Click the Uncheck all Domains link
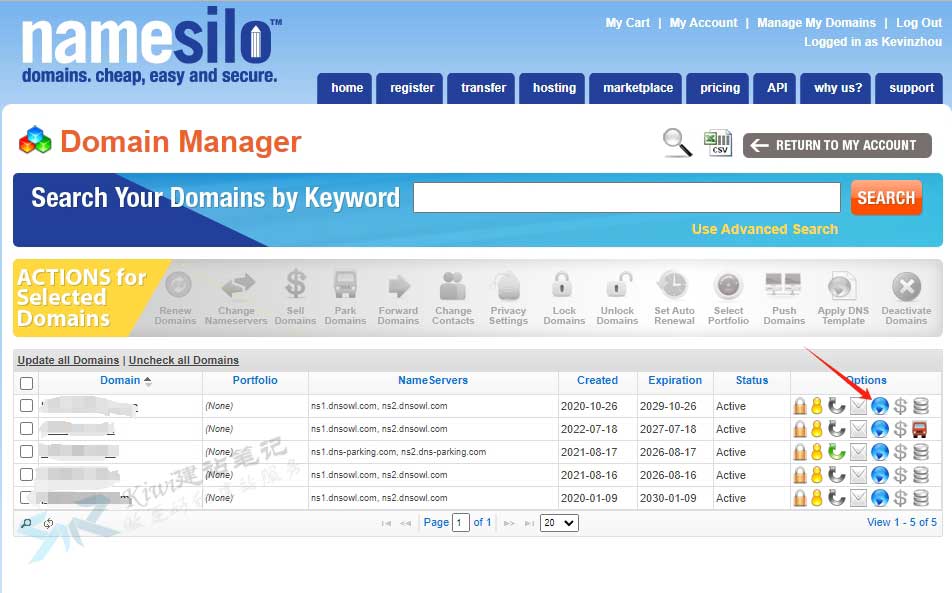952x593 pixels. tap(184, 360)
